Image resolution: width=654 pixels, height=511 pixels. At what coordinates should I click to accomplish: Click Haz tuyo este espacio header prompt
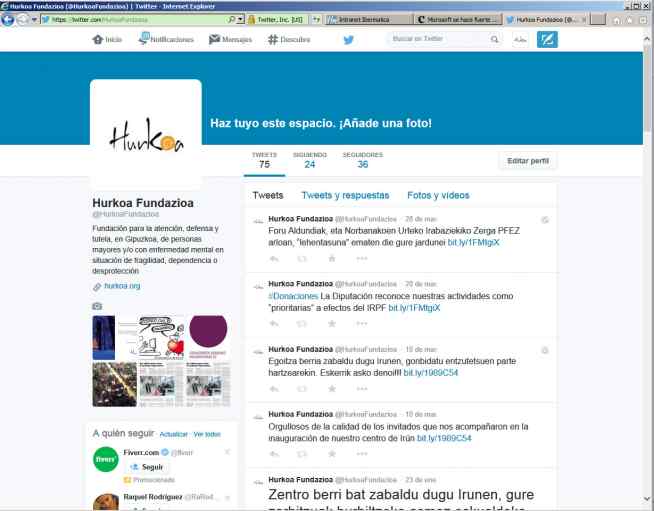tap(321, 123)
